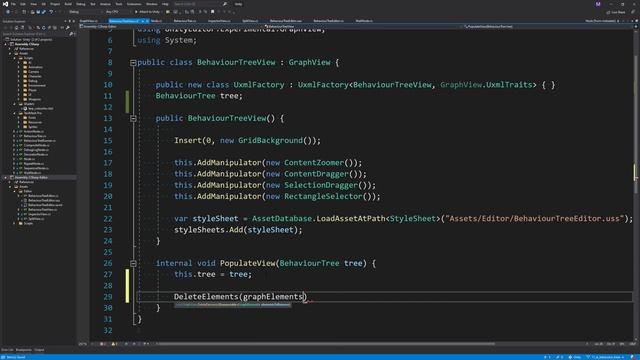This screenshot has width=640, height=360.
Task: Select DebugLogNode.cs in Solution Explorer
Action: coord(36,150)
